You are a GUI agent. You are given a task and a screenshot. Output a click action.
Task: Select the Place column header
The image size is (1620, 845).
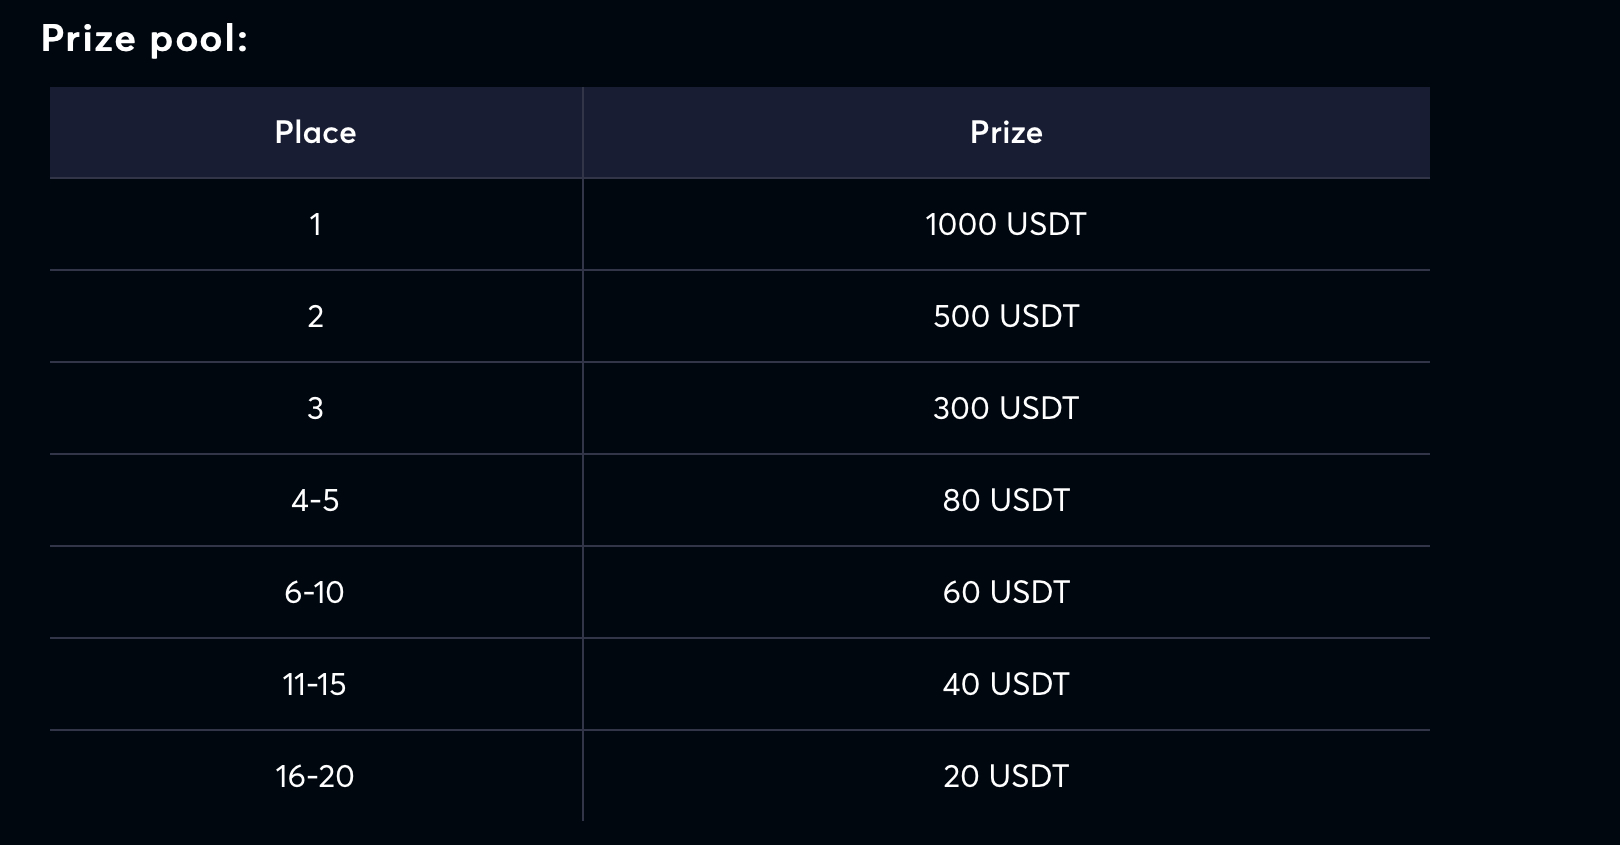point(316,133)
